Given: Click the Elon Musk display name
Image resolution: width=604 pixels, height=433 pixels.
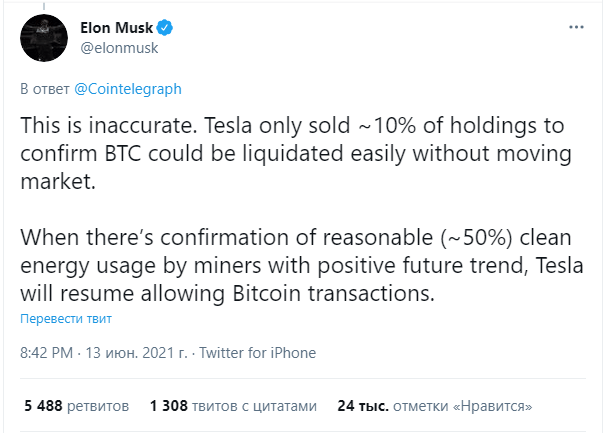Looking at the screenshot, I should point(117,28).
